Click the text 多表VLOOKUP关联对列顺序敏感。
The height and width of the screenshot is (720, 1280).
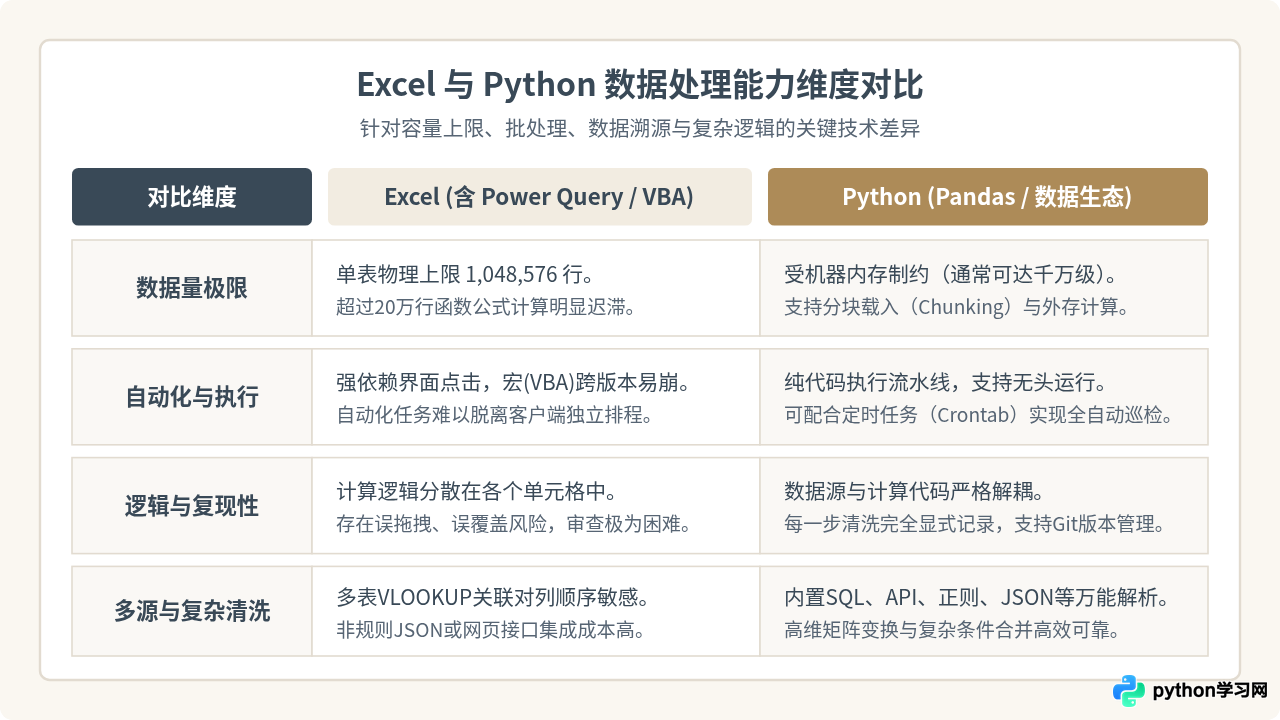click(x=494, y=598)
